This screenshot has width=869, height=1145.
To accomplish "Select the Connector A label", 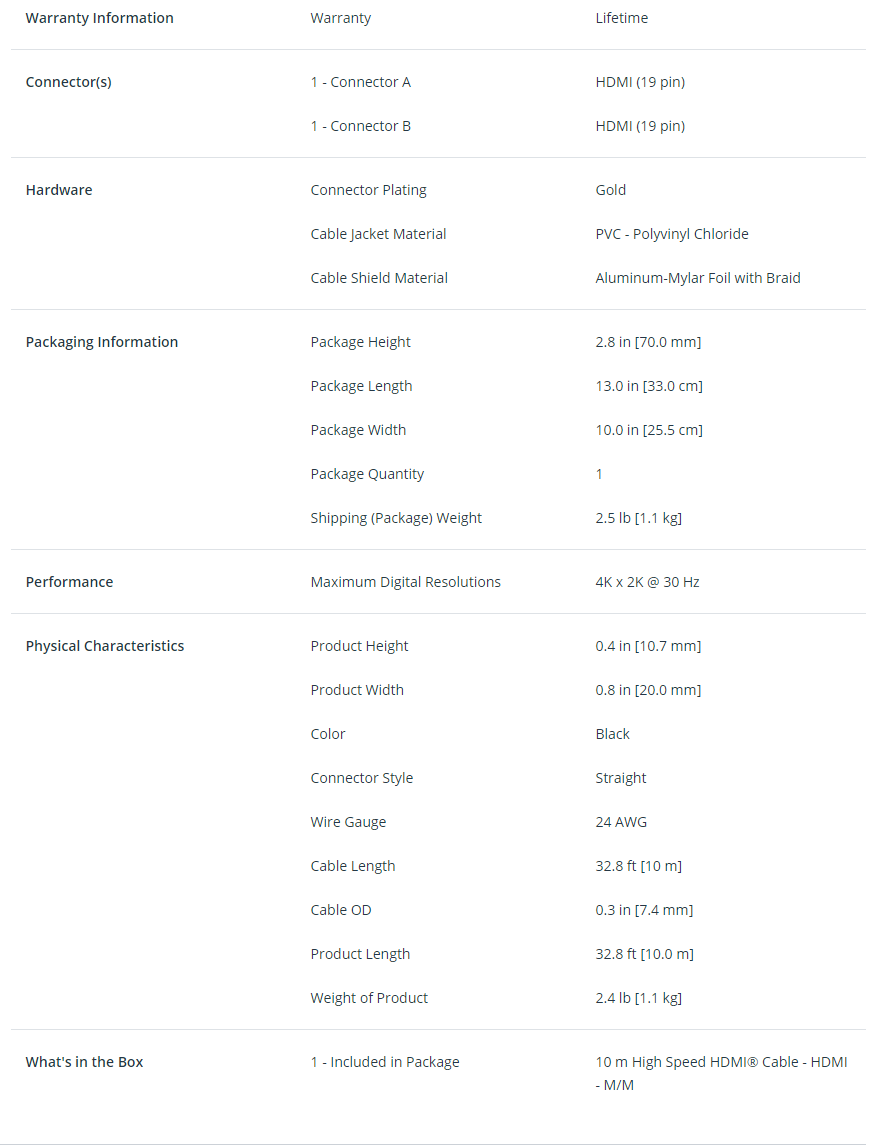I will point(360,82).
